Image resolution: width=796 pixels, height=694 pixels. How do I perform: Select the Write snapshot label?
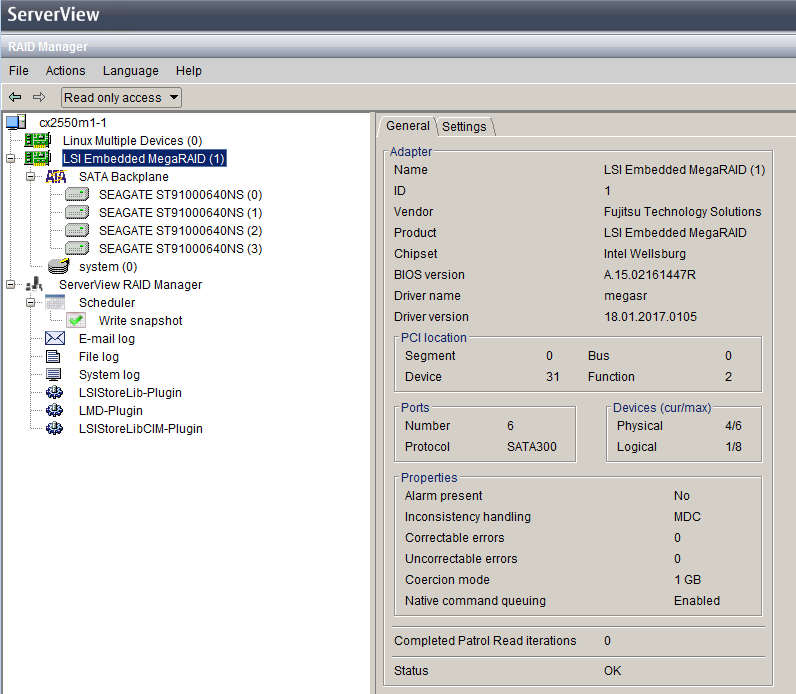click(141, 321)
